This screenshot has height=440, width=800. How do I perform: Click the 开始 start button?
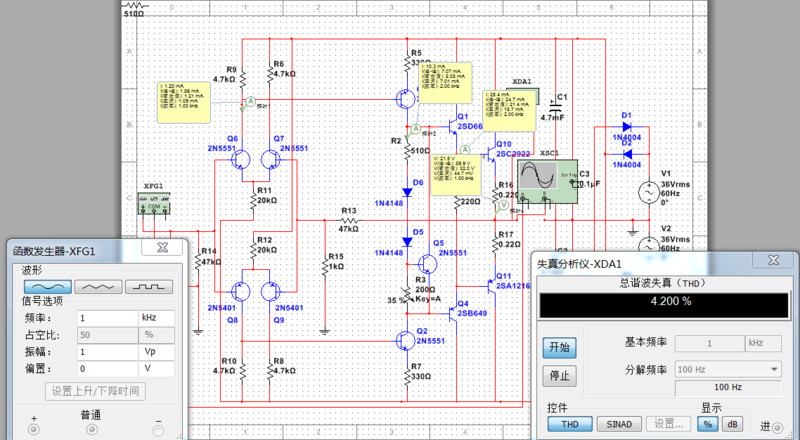(x=560, y=347)
